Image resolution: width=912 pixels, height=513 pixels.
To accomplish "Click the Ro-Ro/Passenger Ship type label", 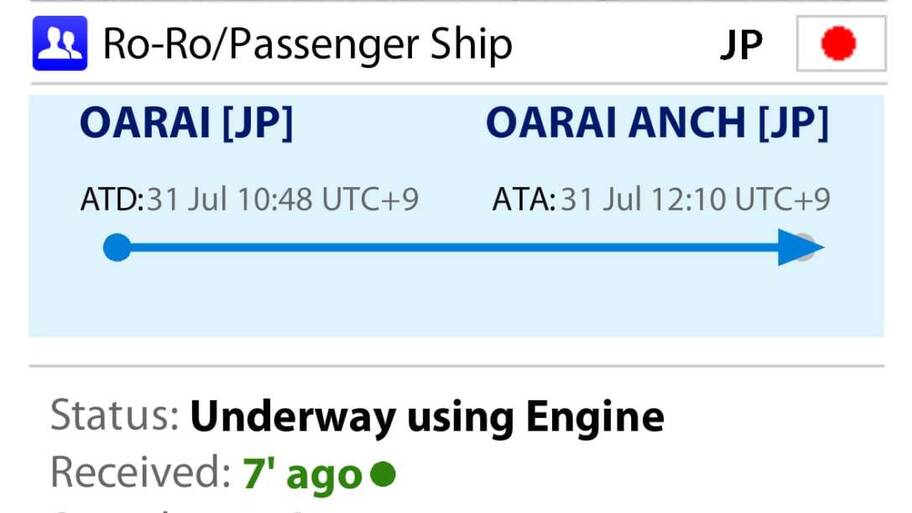I will coord(308,44).
